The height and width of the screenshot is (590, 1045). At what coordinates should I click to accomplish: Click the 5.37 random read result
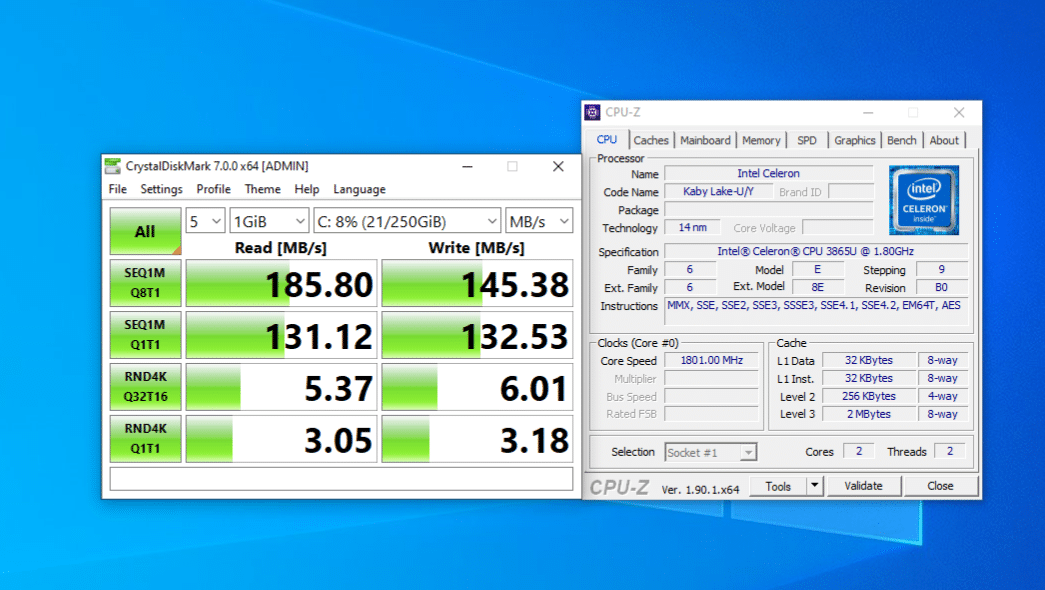pos(281,387)
